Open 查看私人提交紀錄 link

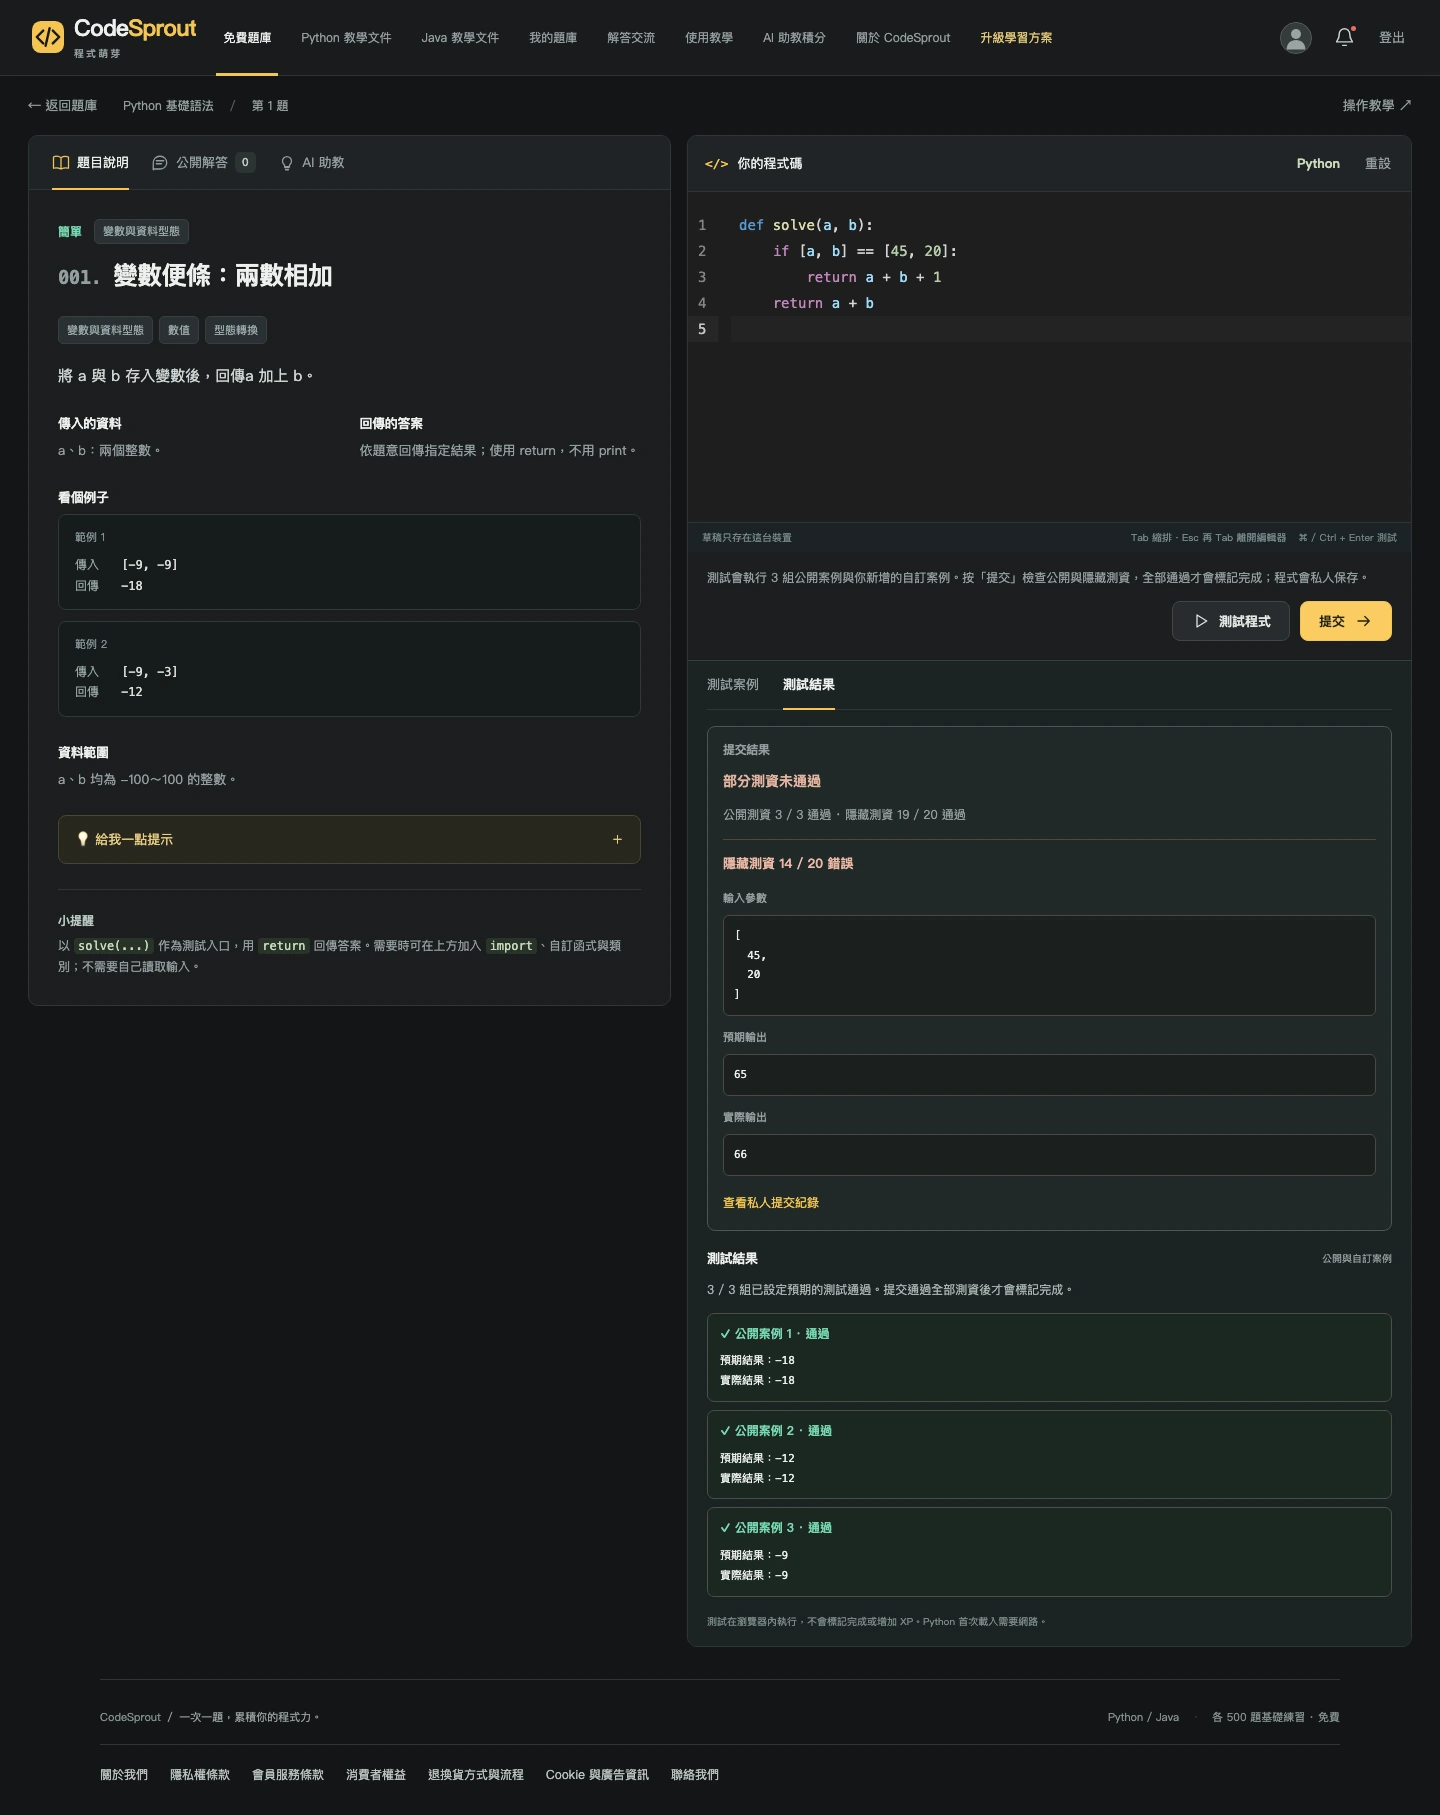771,1203
